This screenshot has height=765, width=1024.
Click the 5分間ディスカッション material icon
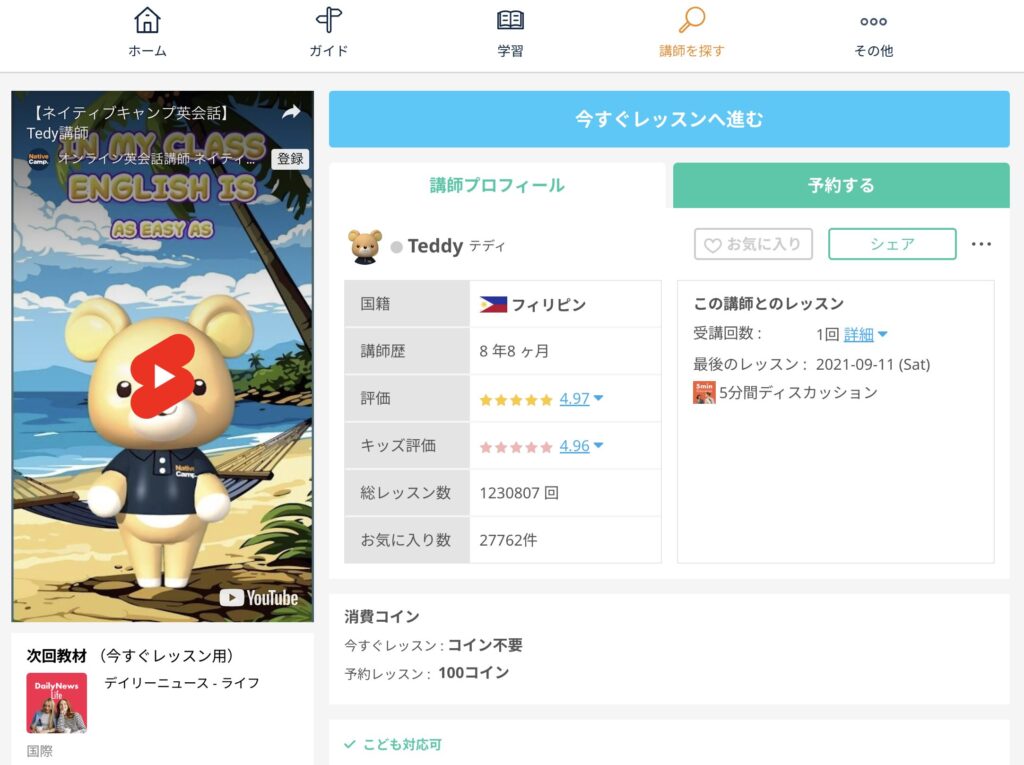point(704,393)
